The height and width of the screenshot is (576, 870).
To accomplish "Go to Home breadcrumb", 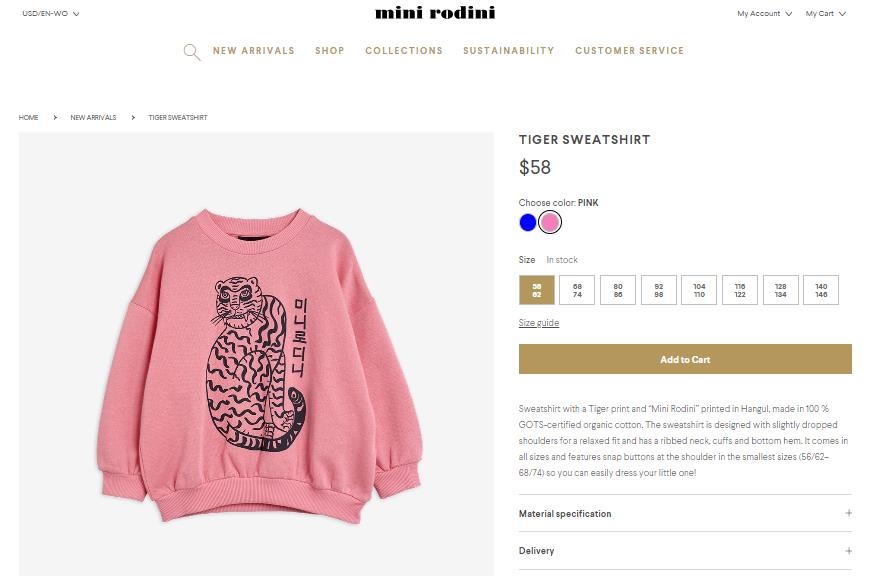I will [x=28, y=118].
